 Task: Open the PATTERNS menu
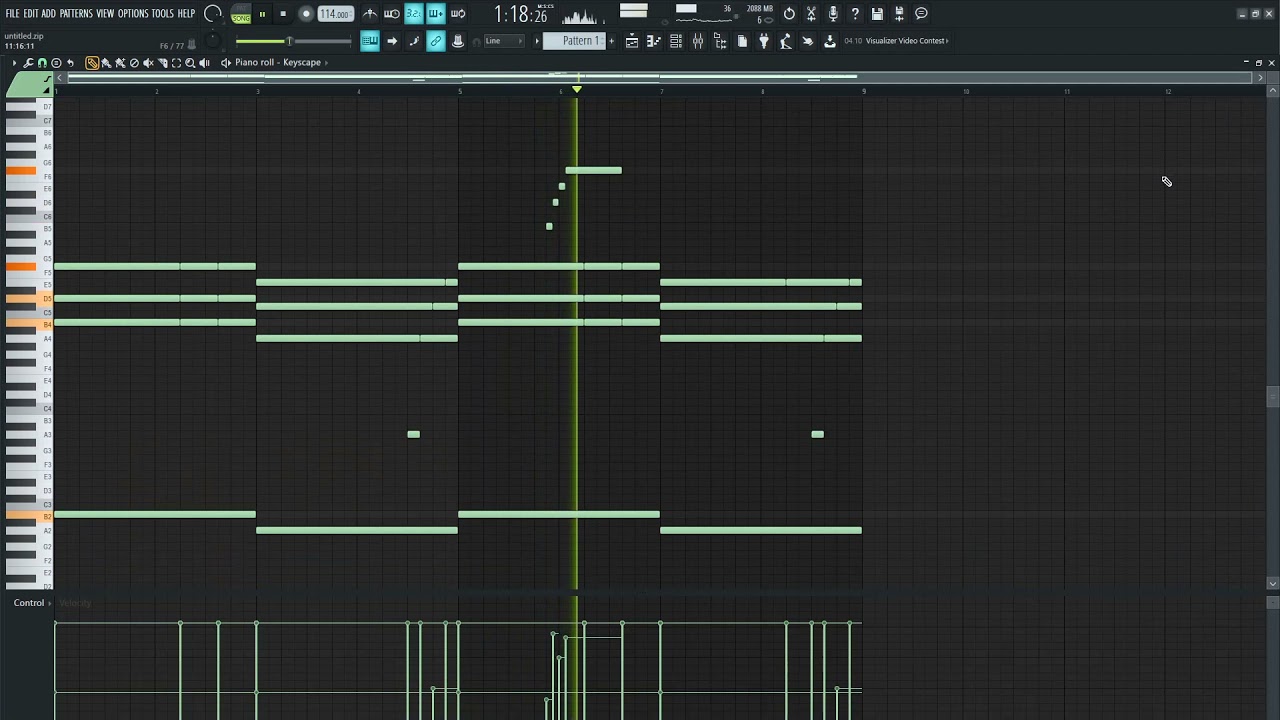pos(76,14)
